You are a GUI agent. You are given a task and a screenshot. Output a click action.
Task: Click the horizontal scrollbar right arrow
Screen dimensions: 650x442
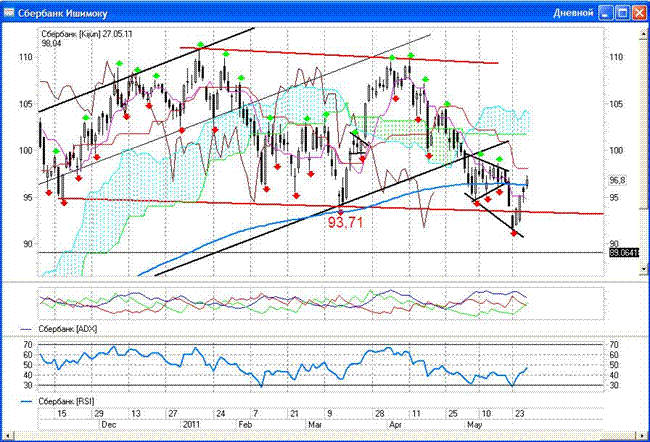tap(643, 437)
